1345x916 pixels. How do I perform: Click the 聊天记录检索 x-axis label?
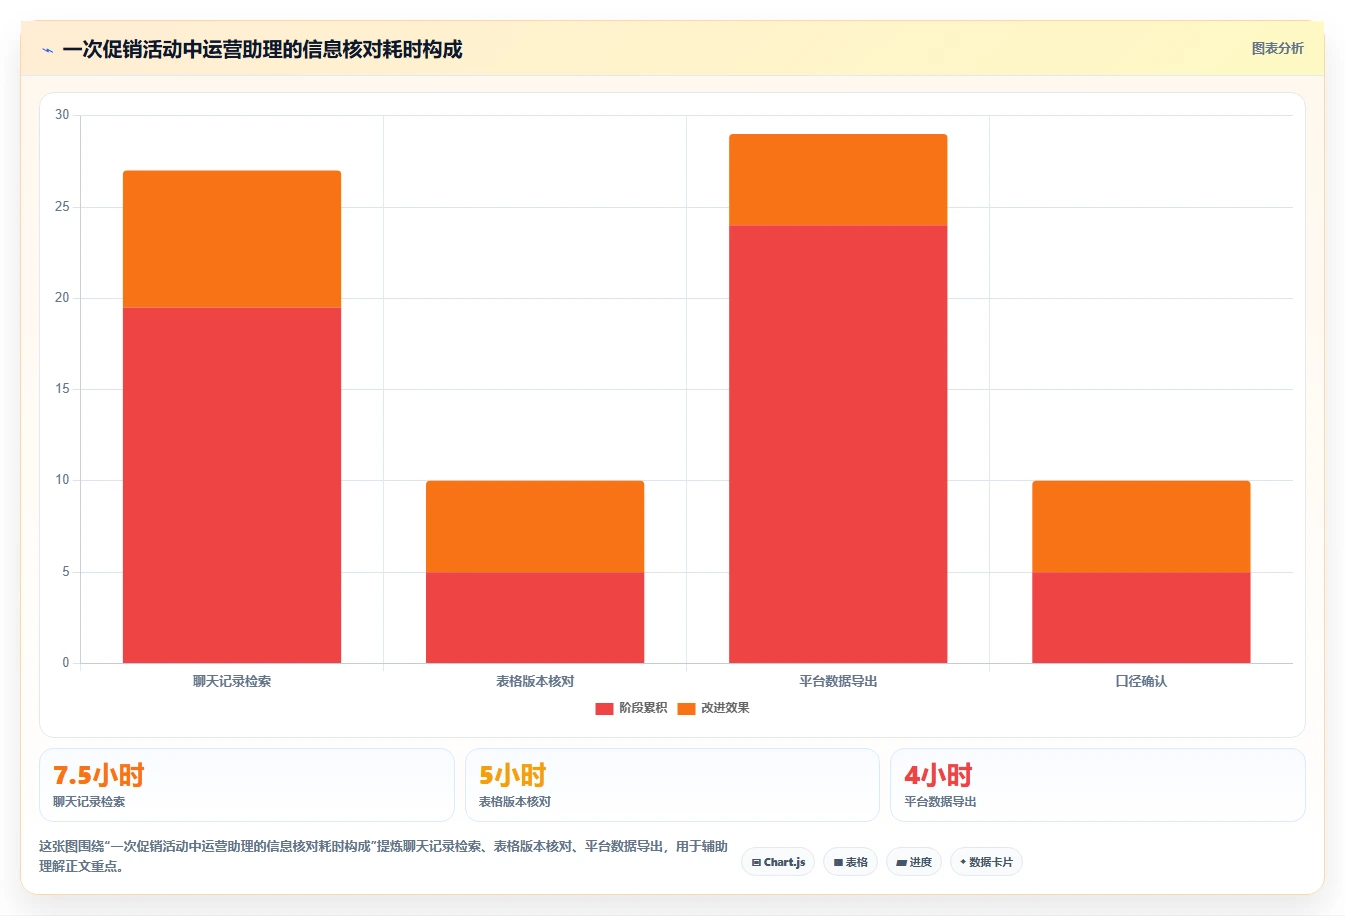pos(232,681)
